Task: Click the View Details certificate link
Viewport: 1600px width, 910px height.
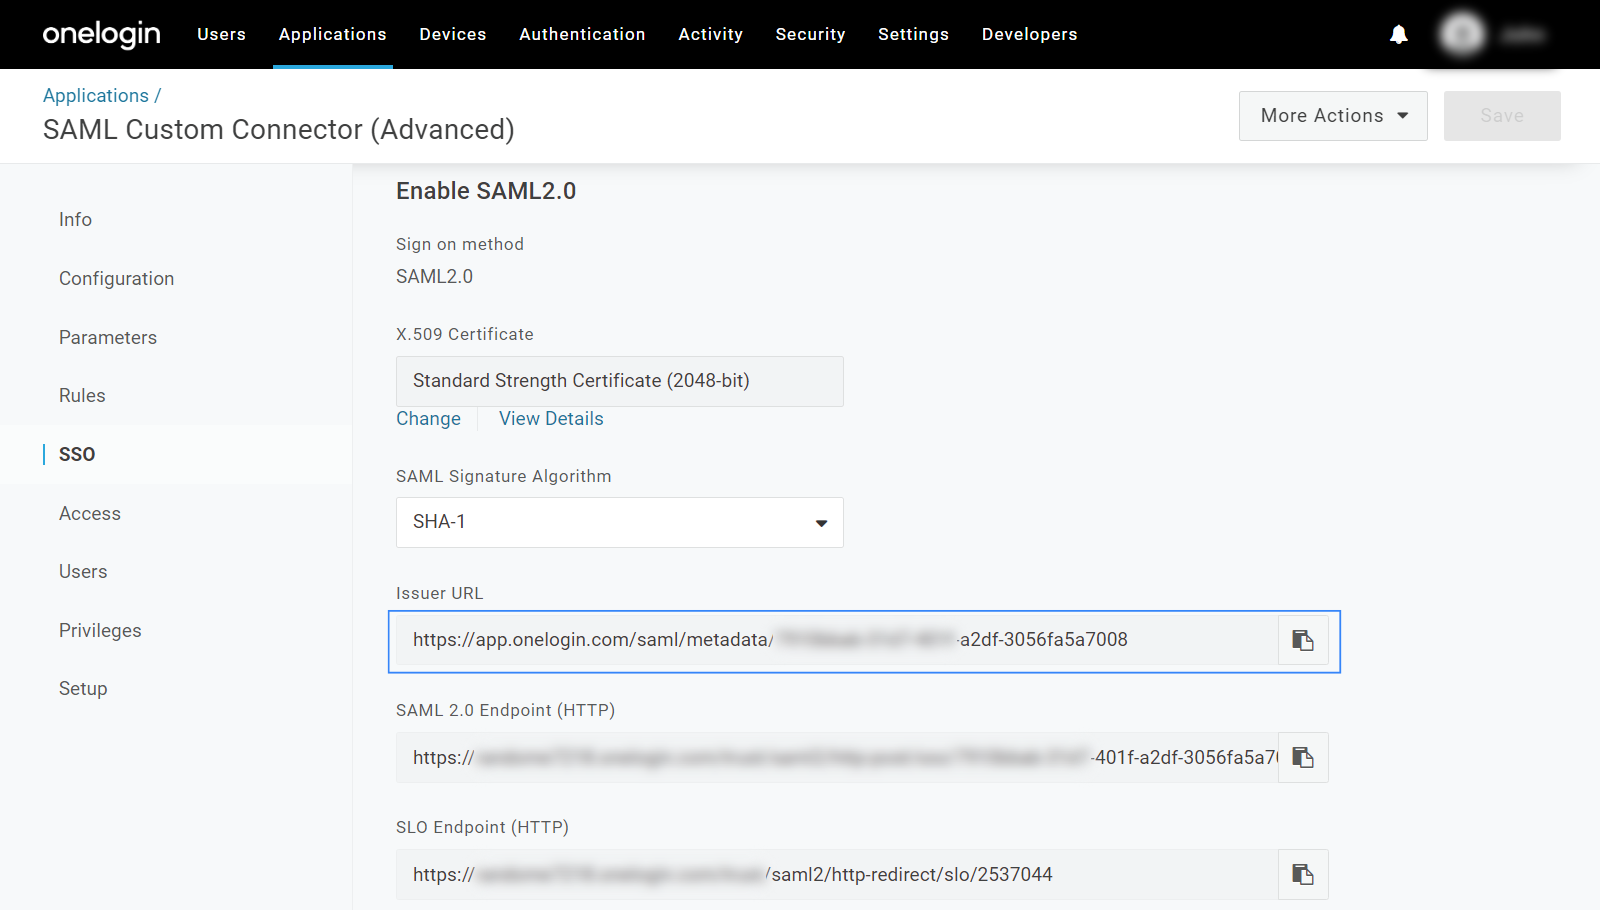Action: coord(551,419)
